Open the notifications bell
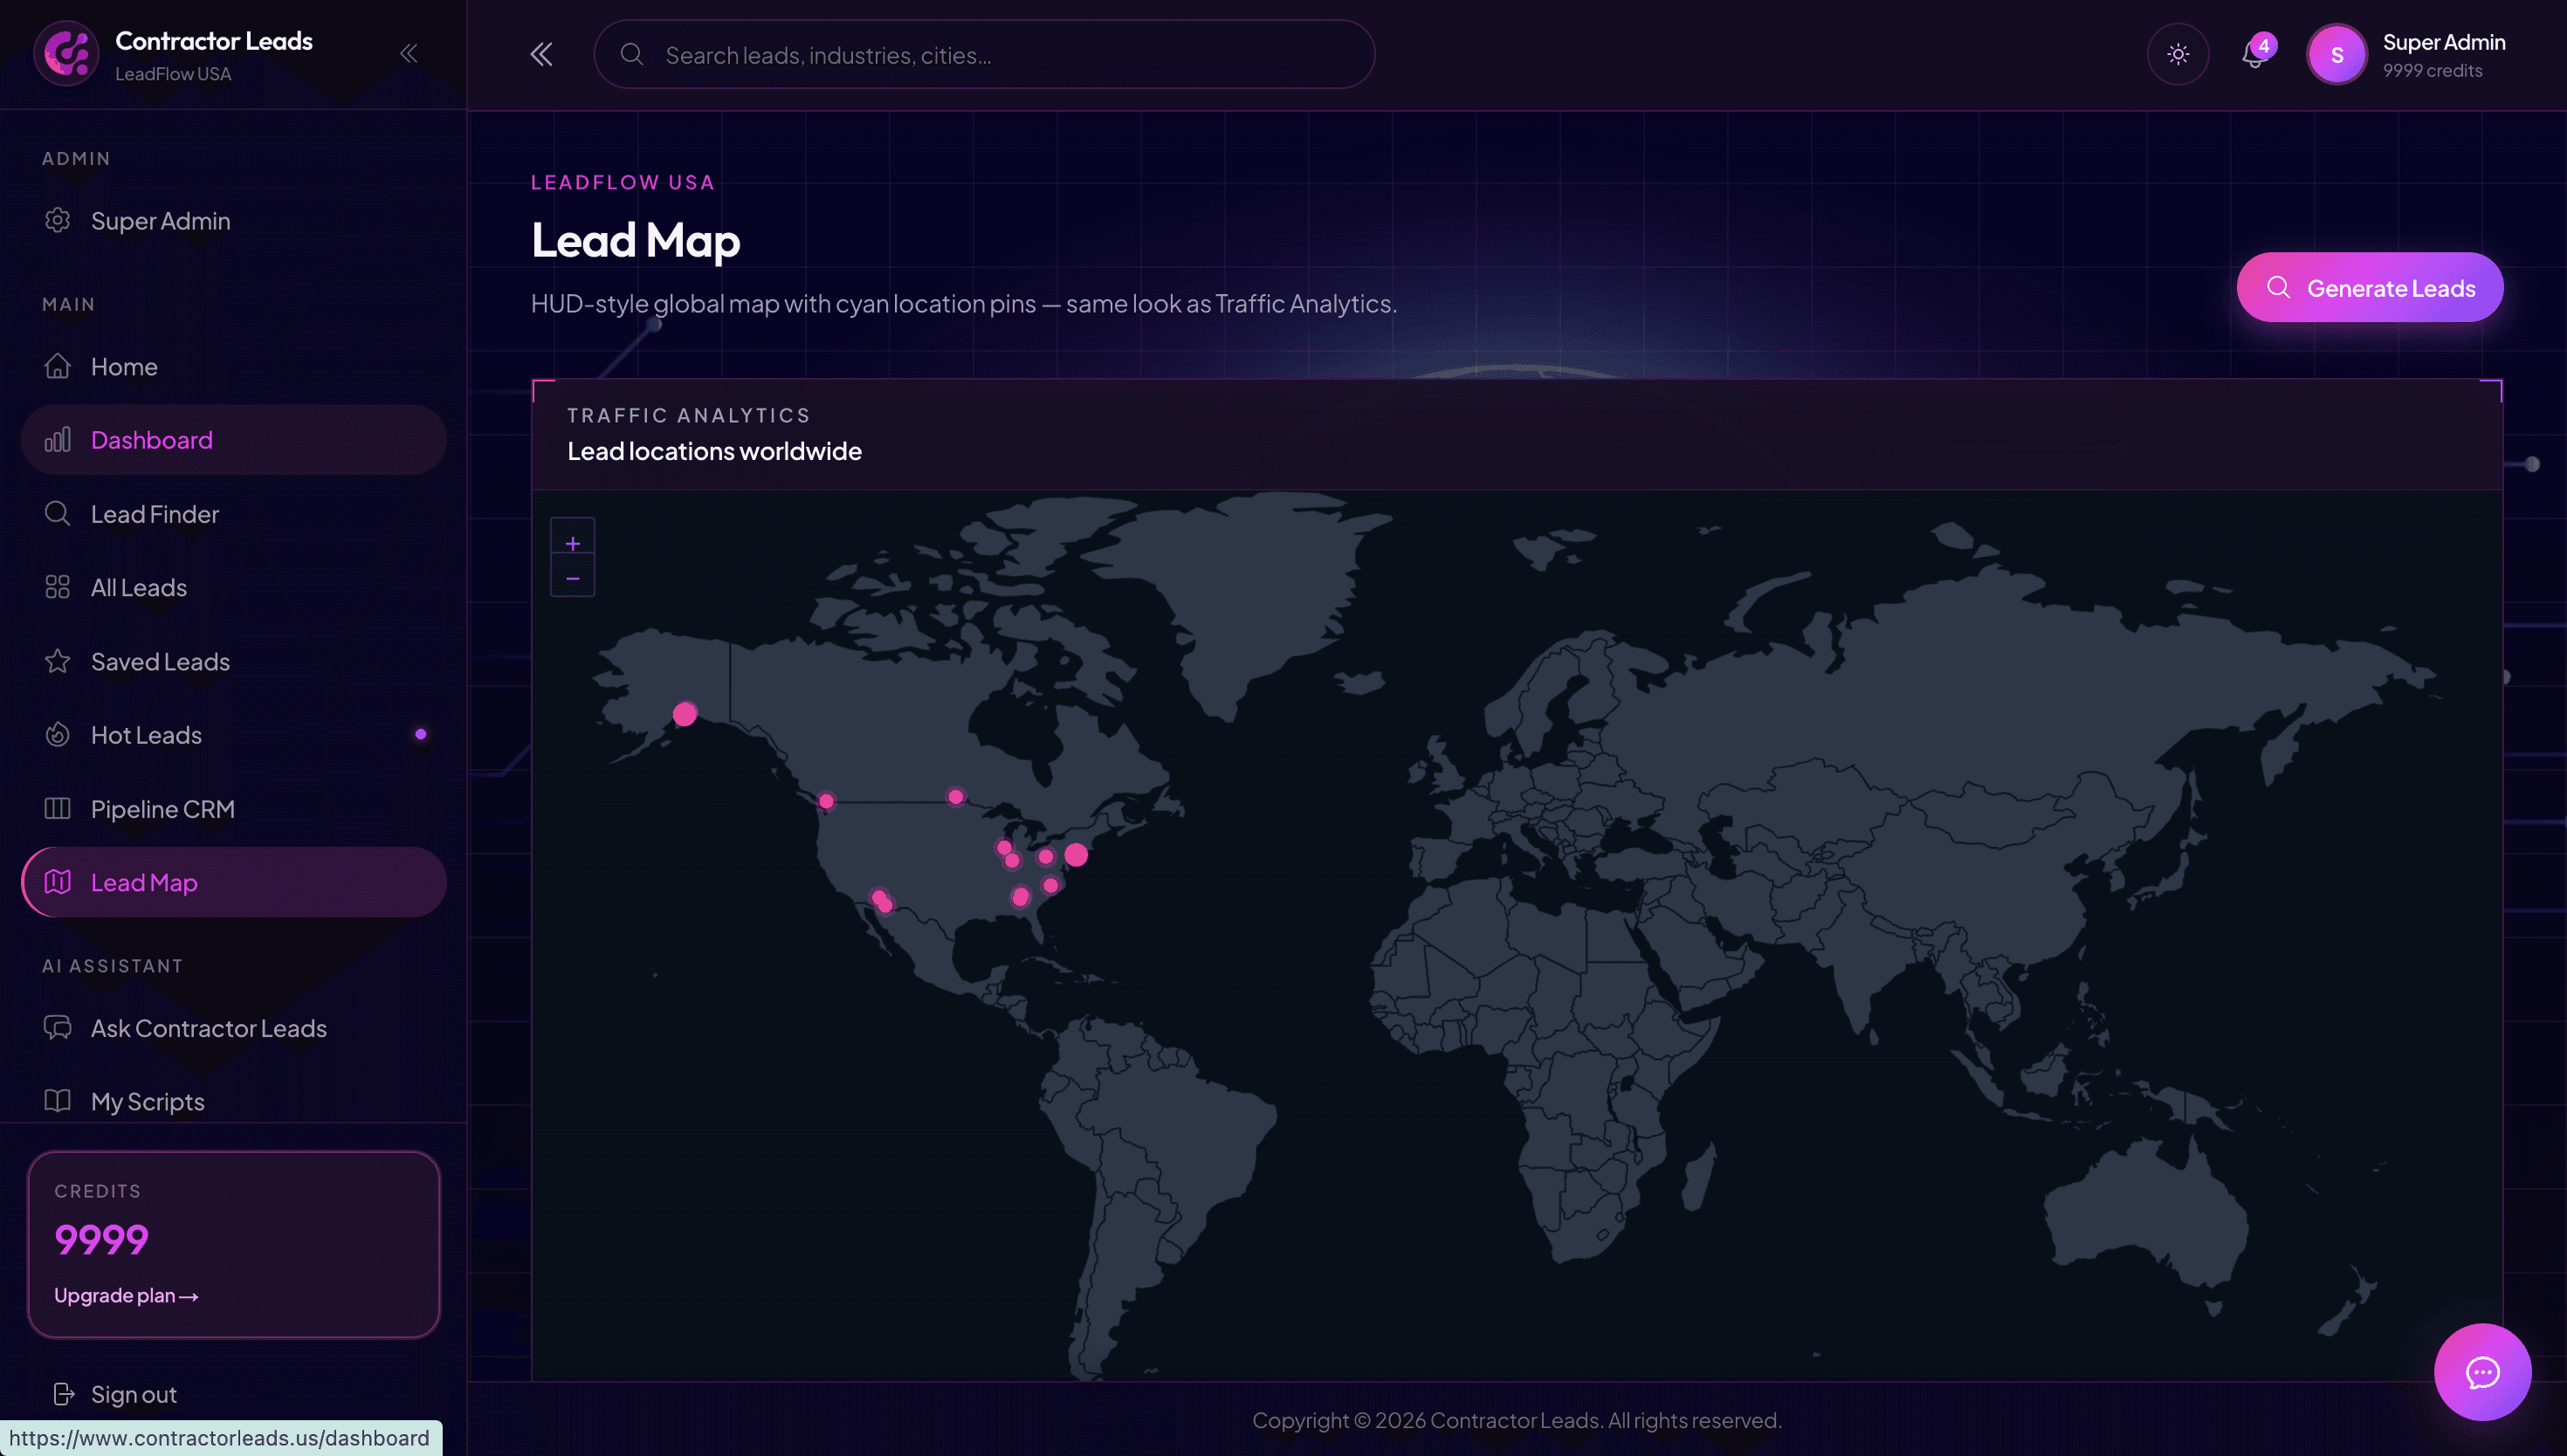This screenshot has height=1456, width=2567. [2254, 54]
